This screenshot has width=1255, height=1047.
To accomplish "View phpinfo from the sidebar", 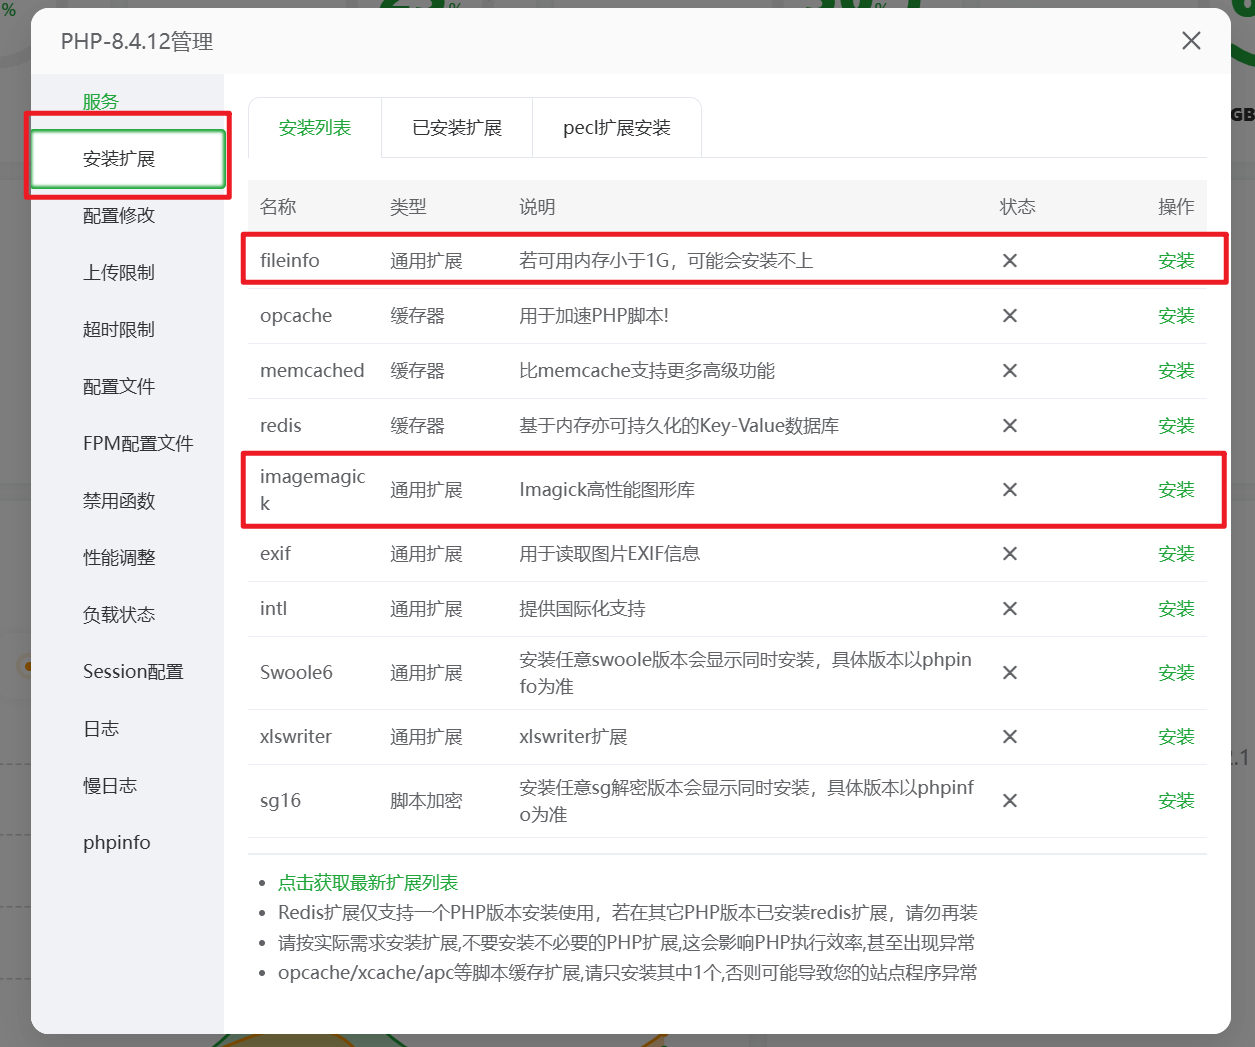I will click(x=117, y=843).
